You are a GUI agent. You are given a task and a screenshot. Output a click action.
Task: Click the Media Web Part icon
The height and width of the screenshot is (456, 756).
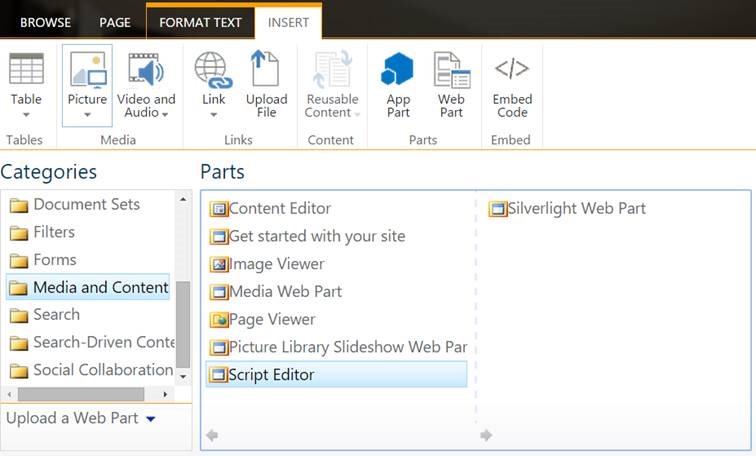click(219, 292)
